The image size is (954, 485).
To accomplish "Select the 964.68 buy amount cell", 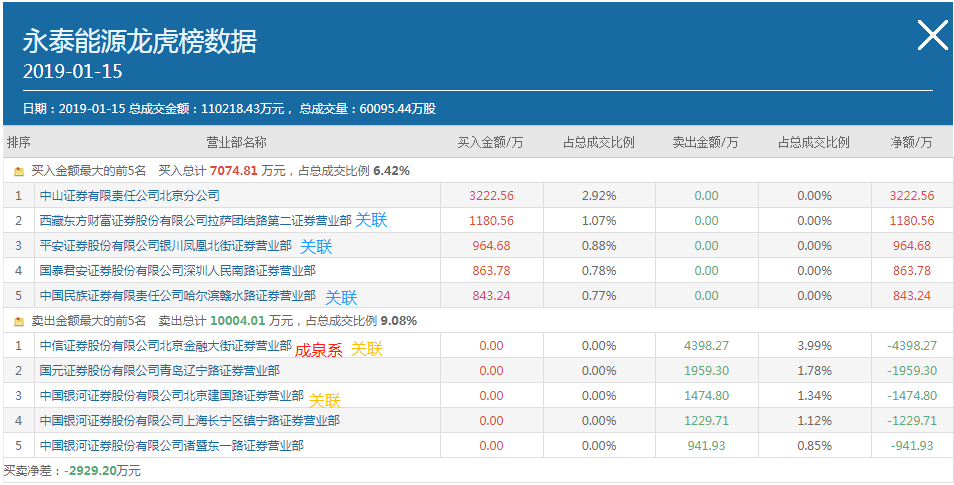I will 492,246.
